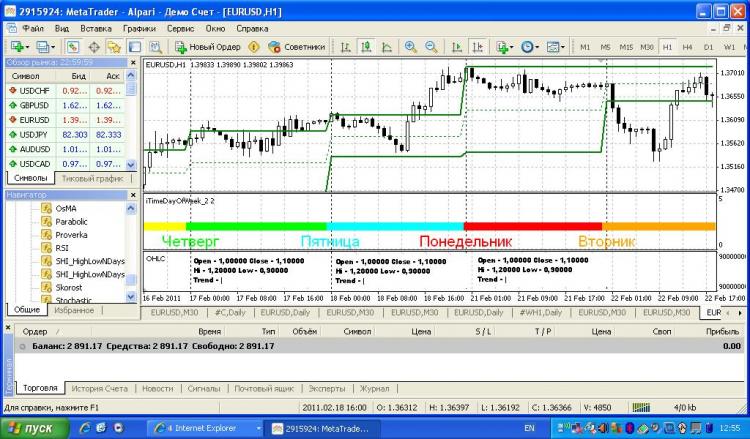
Task: Select the D1 timeframe
Action: pyautogui.click(x=708, y=47)
